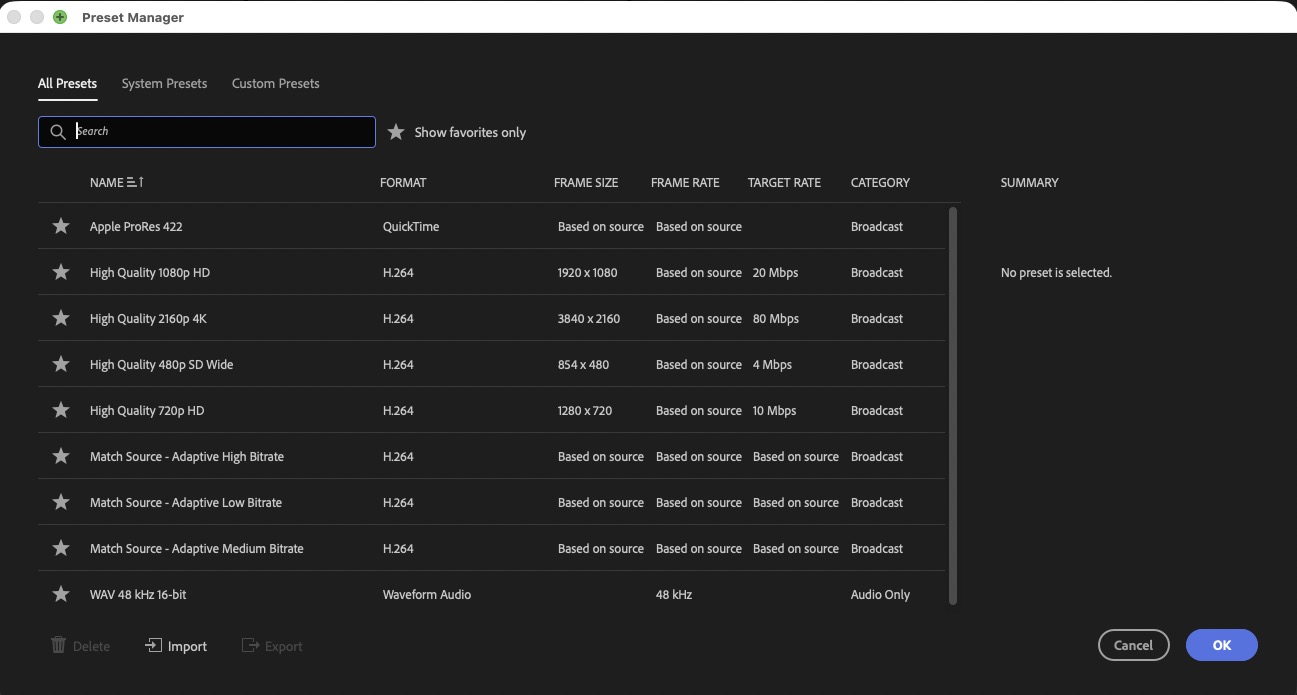Click the Audio Only category cell

click(880, 594)
